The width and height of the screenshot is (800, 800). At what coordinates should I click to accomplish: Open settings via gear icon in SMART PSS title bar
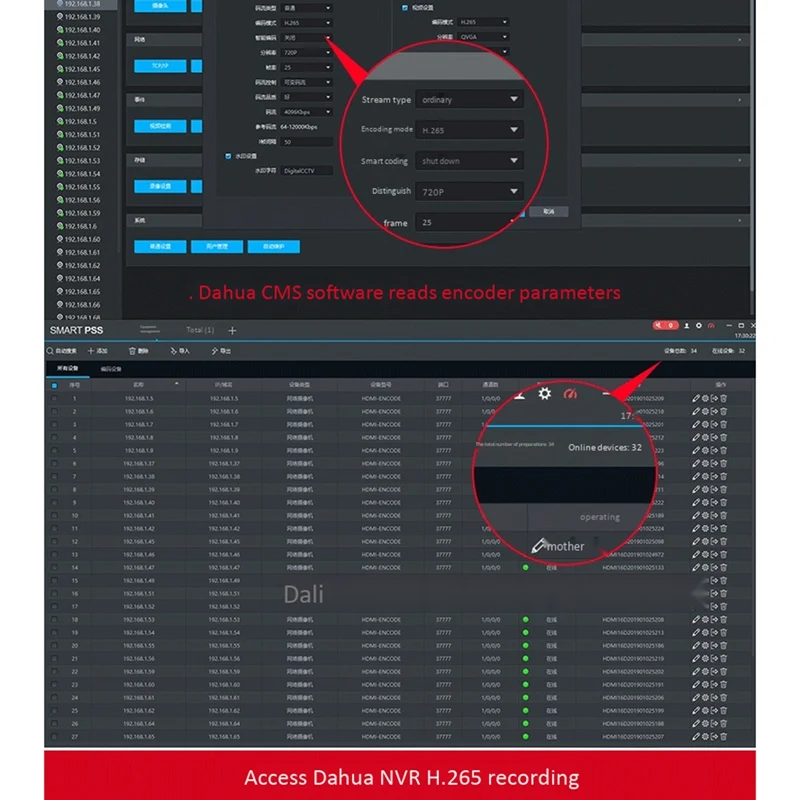click(x=699, y=326)
